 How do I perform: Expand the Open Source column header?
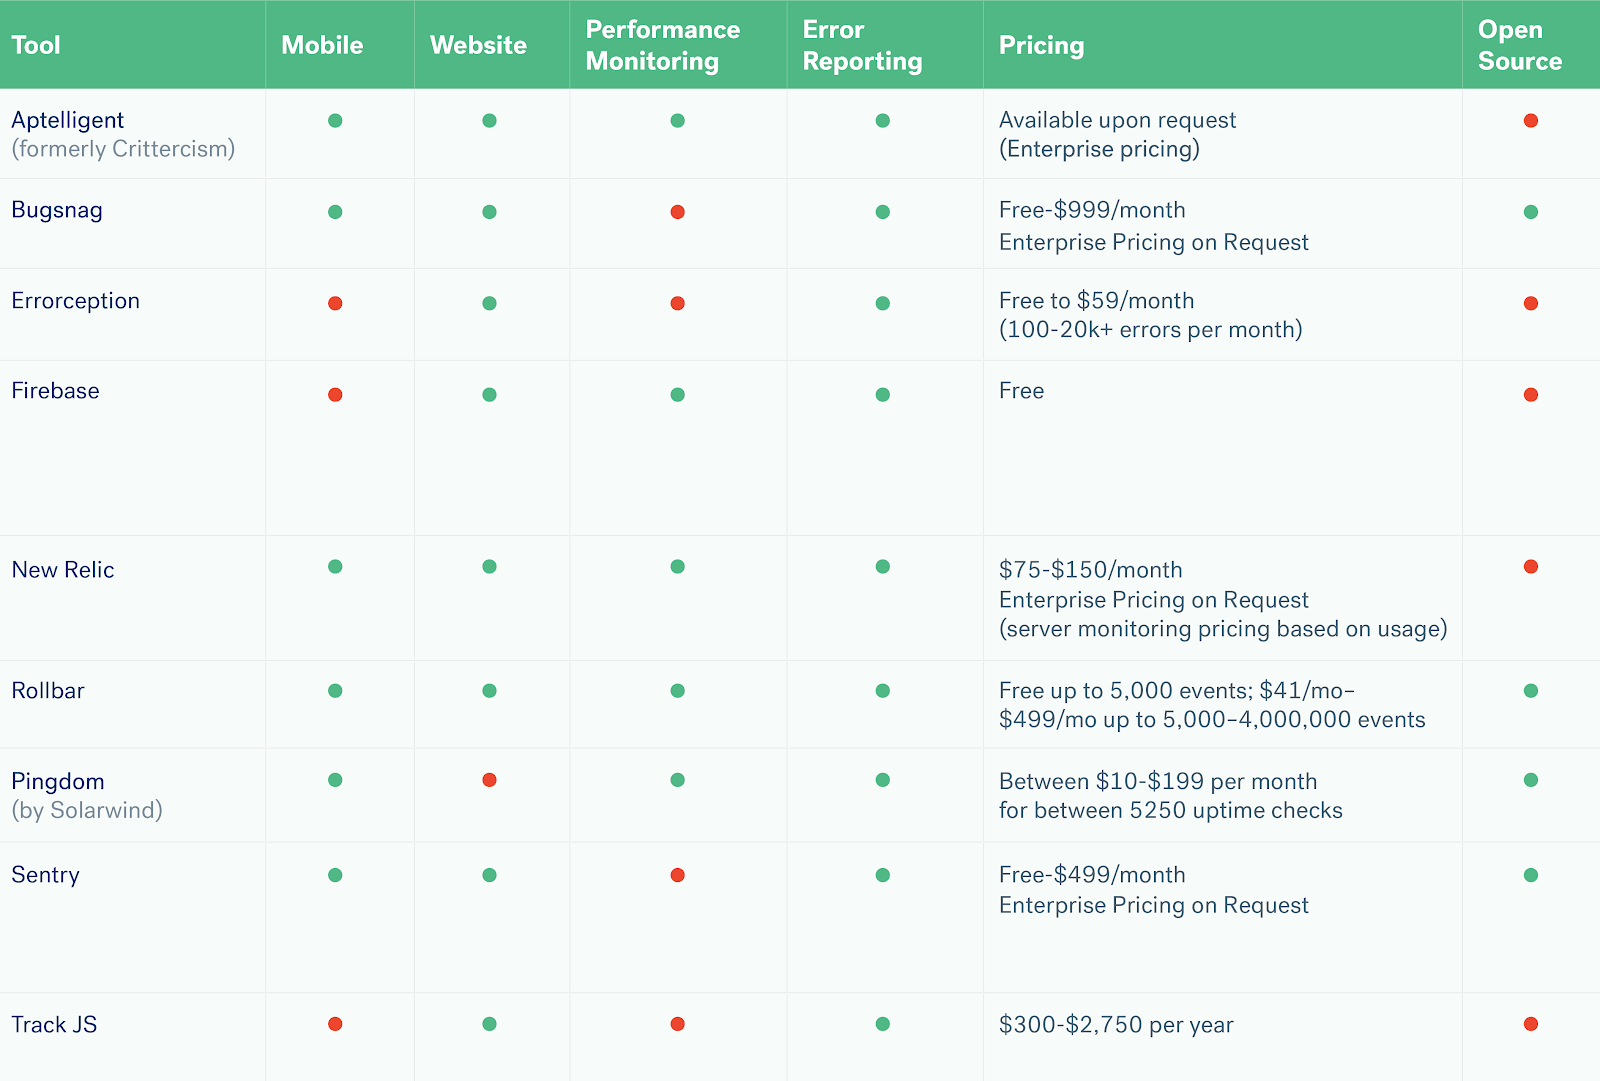point(1519,45)
